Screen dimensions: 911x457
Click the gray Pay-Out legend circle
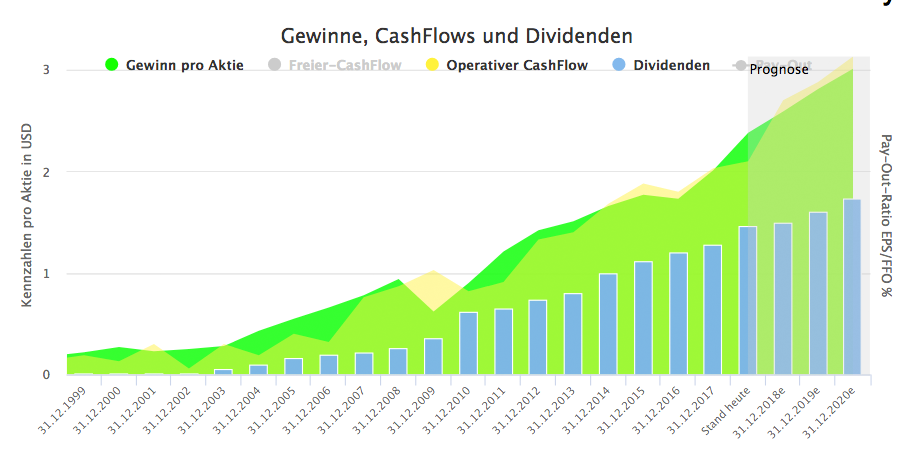coord(740,66)
